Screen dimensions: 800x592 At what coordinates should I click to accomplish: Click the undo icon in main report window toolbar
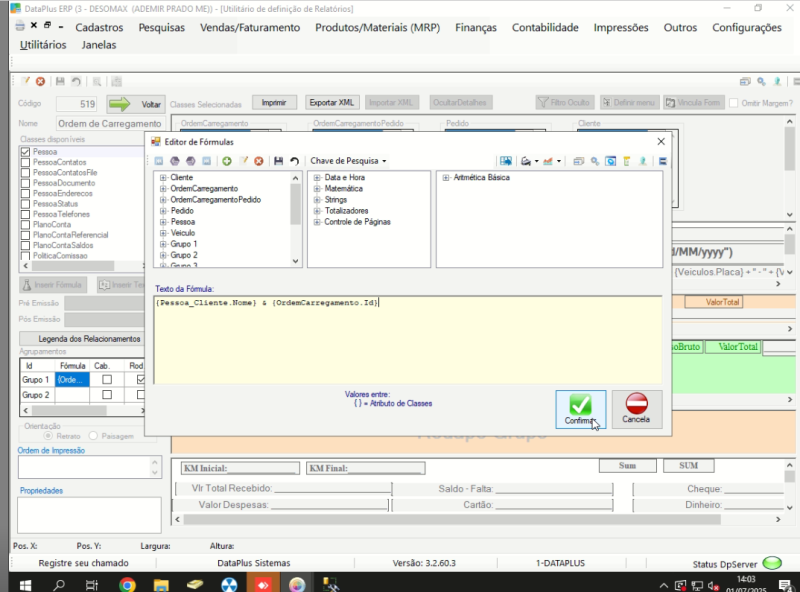[76, 82]
